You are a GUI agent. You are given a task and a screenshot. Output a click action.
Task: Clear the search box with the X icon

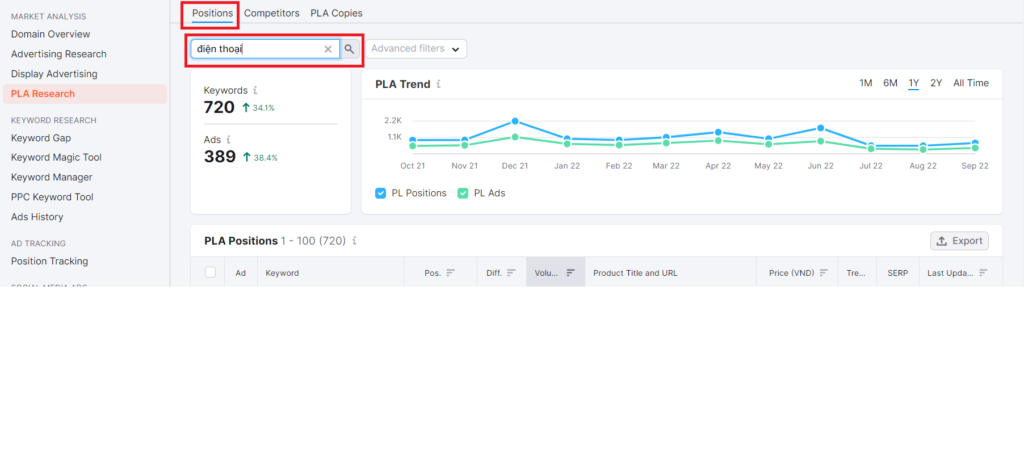tap(328, 49)
